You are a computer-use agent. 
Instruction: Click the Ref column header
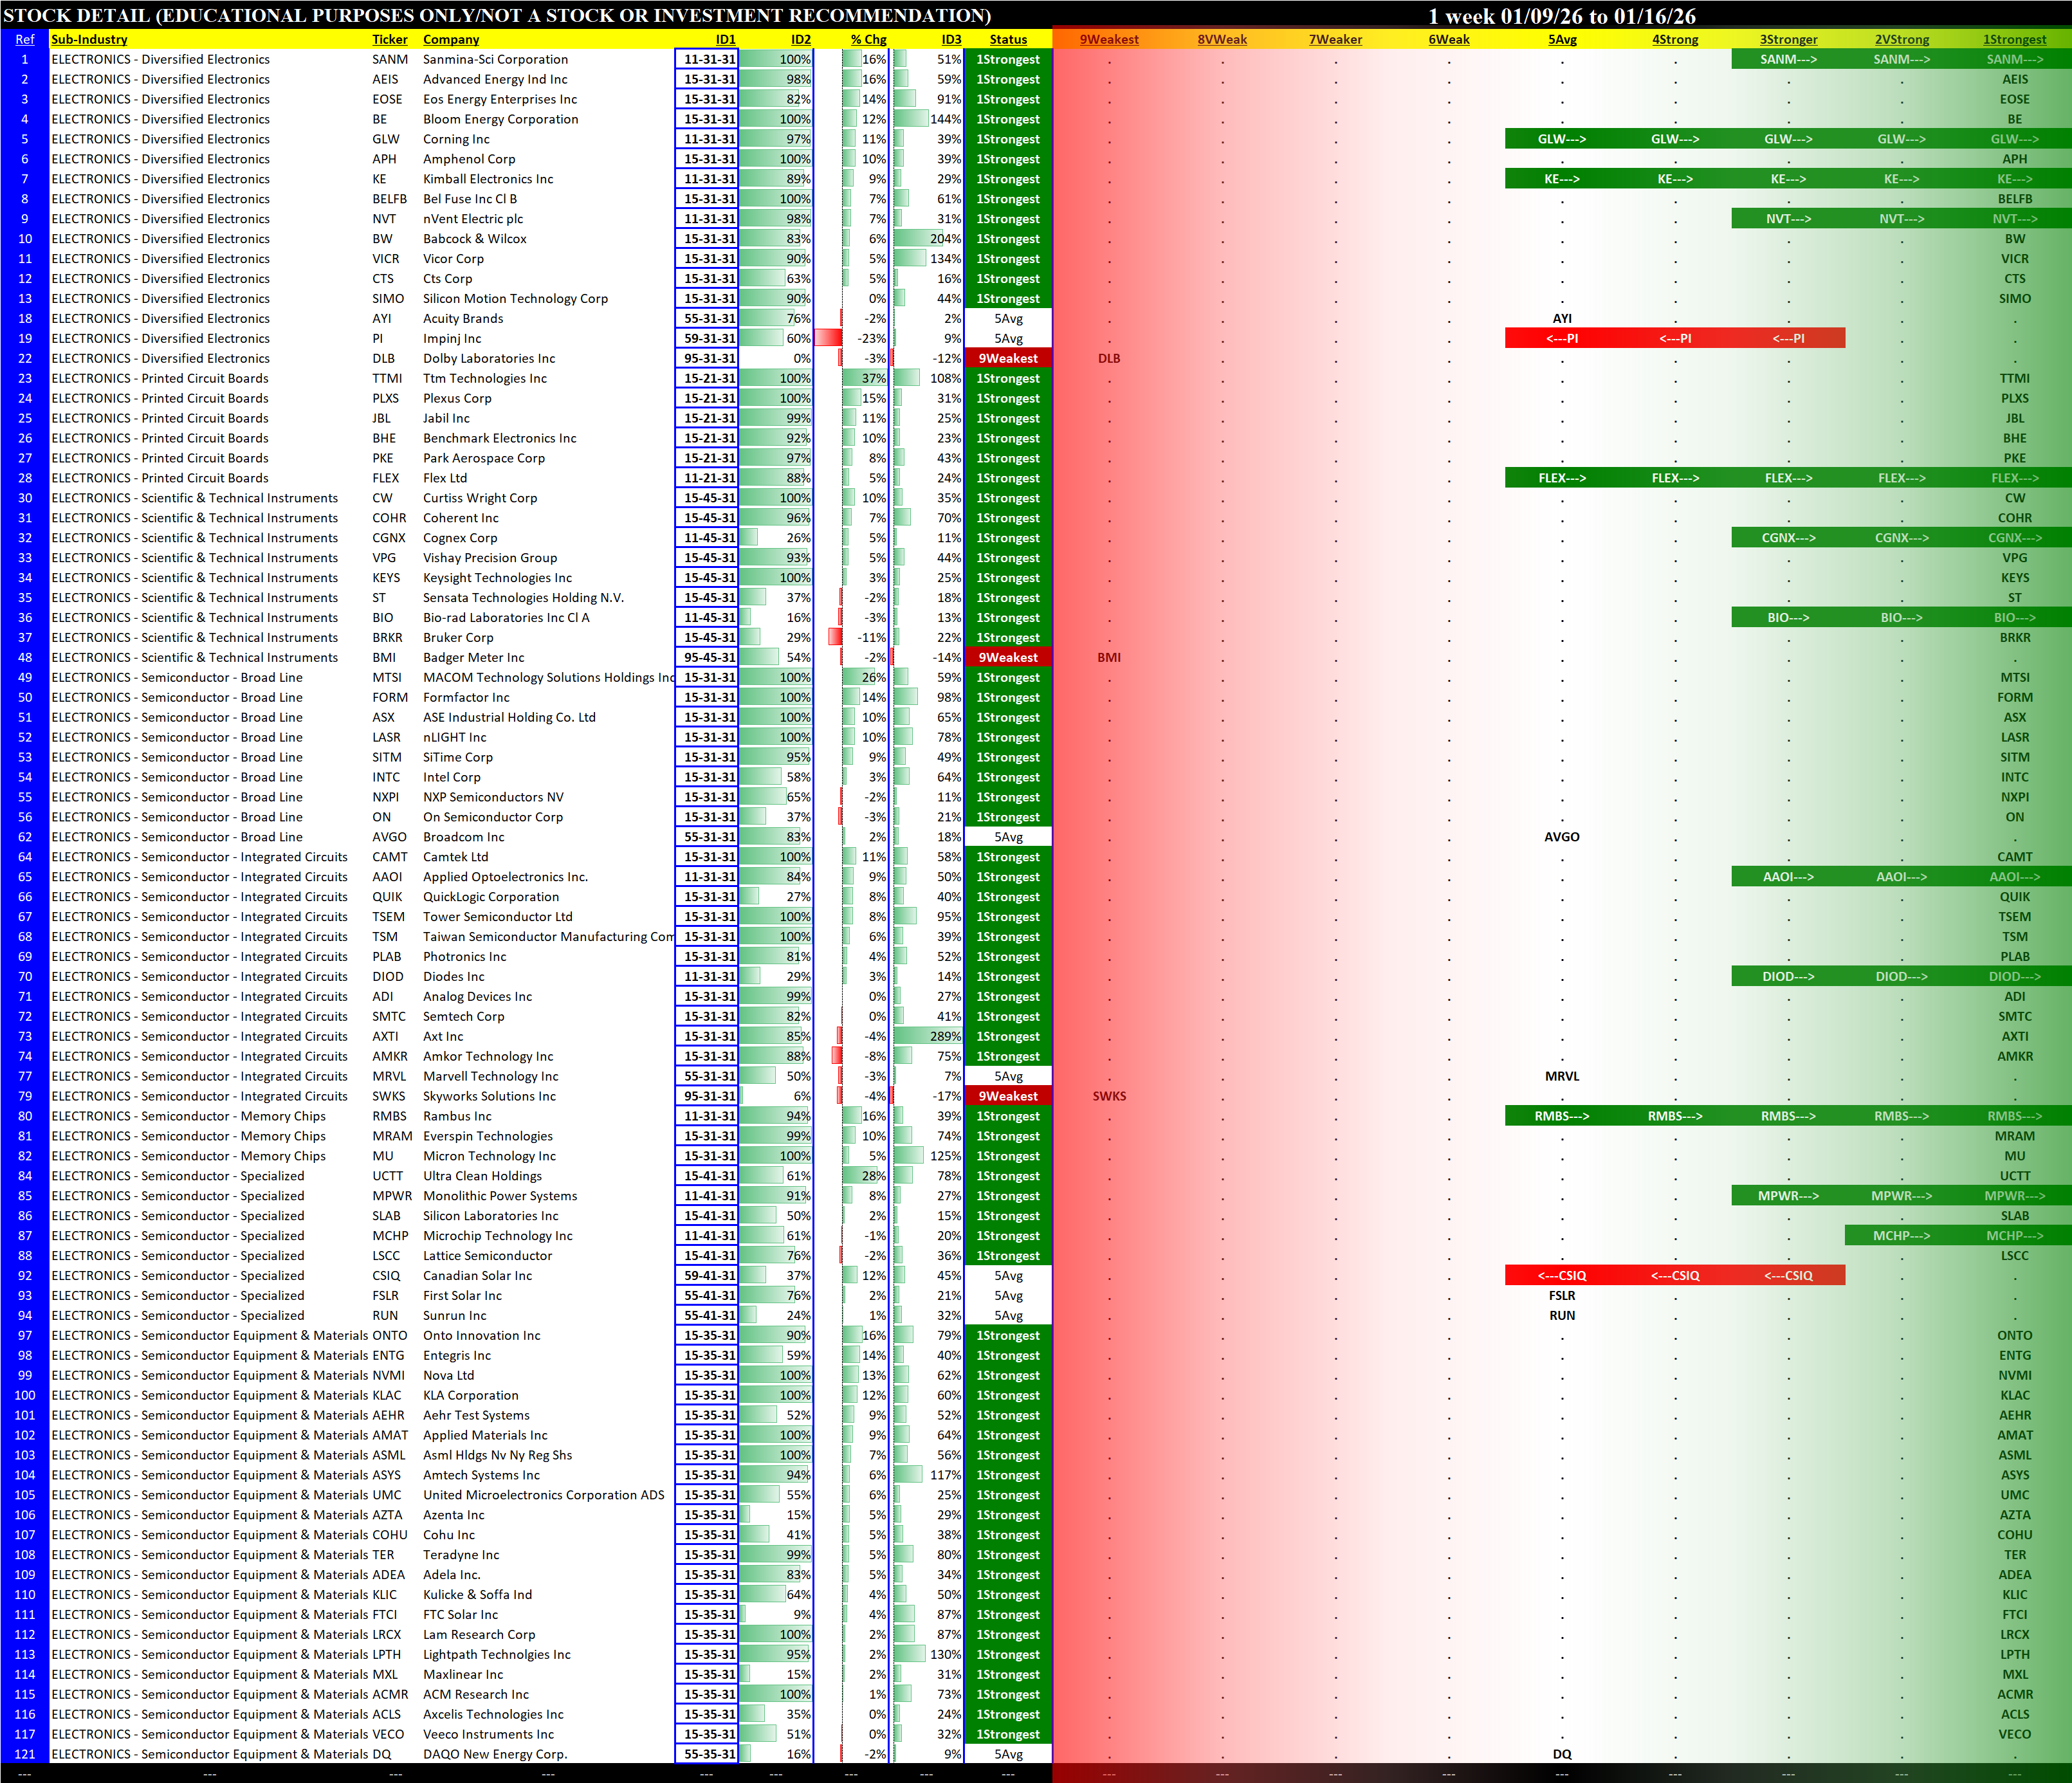click(25, 39)
